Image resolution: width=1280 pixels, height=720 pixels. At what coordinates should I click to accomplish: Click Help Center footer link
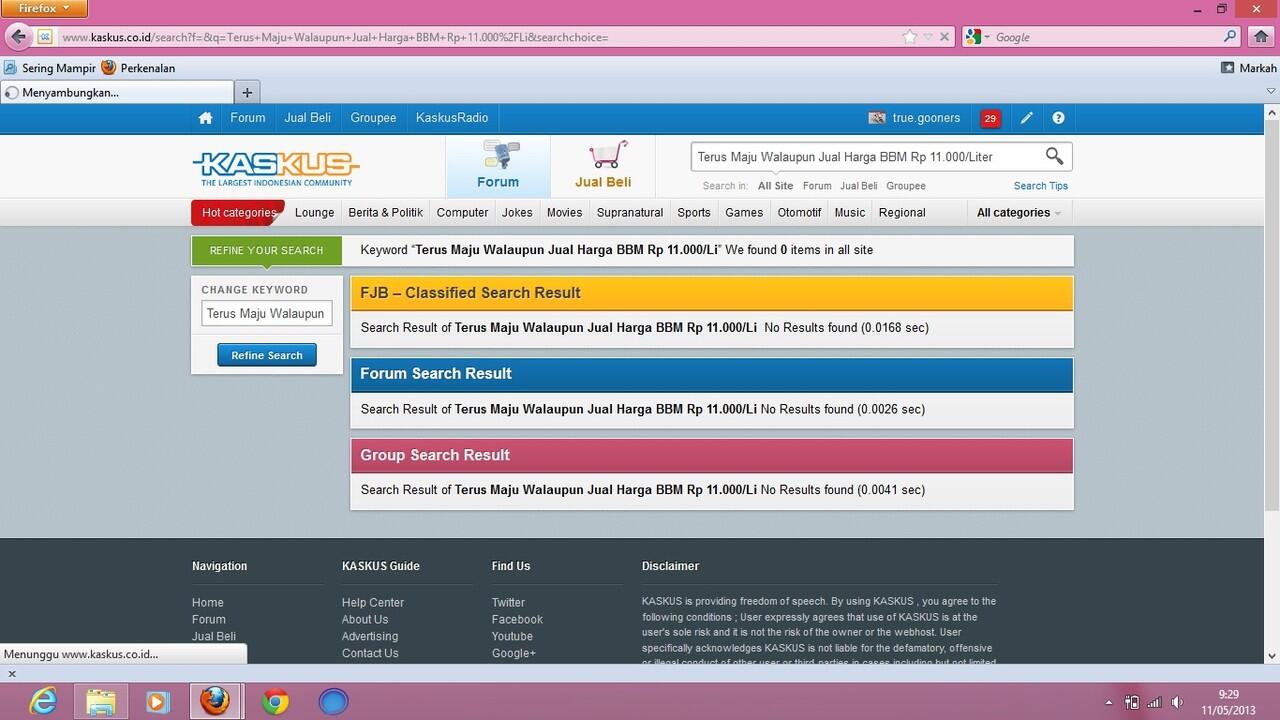[373, 603]
